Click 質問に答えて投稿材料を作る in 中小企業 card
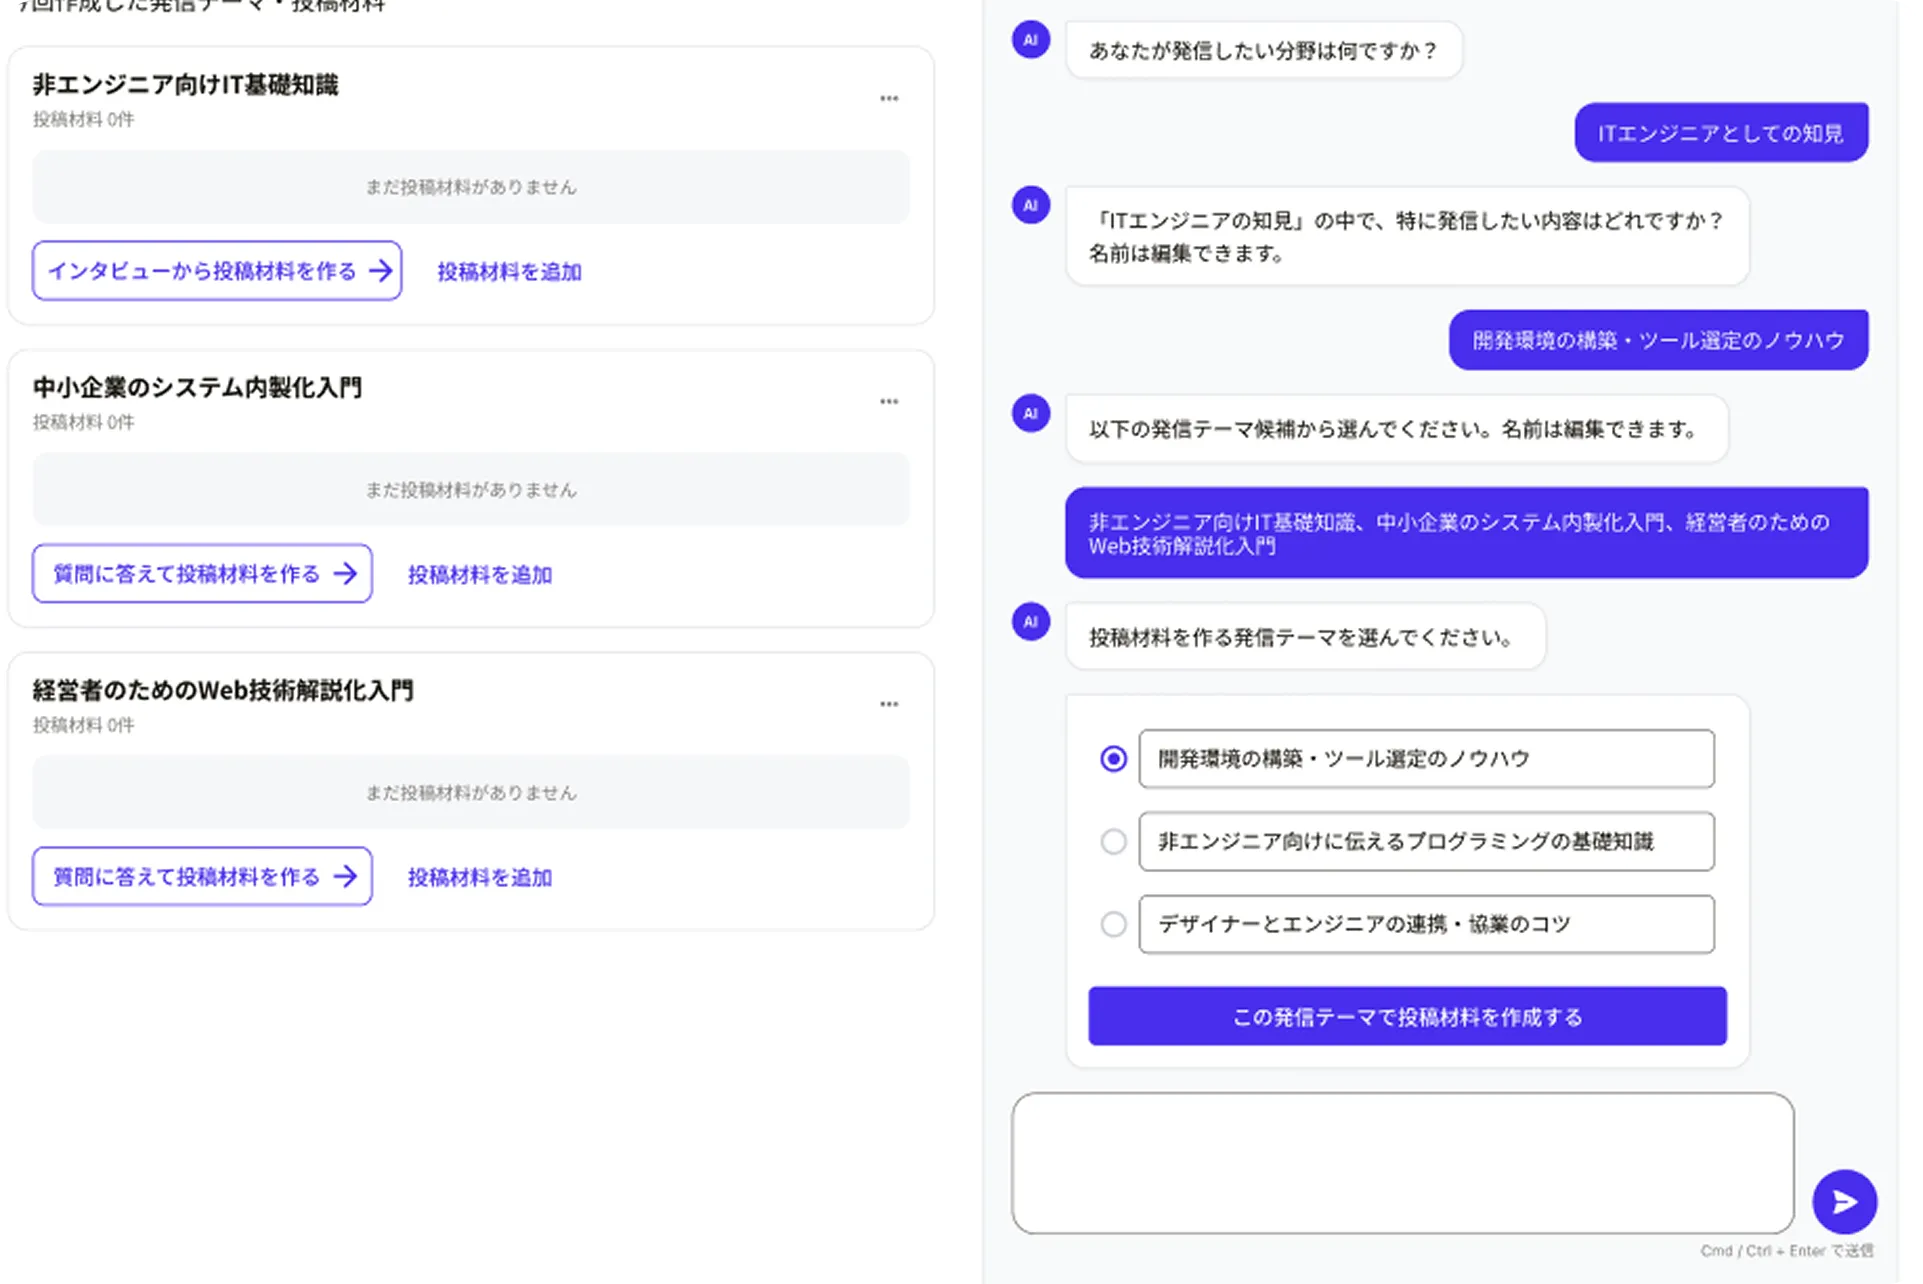The image size is (1923, 1284). pyautogui.click(x=202, y=574)
